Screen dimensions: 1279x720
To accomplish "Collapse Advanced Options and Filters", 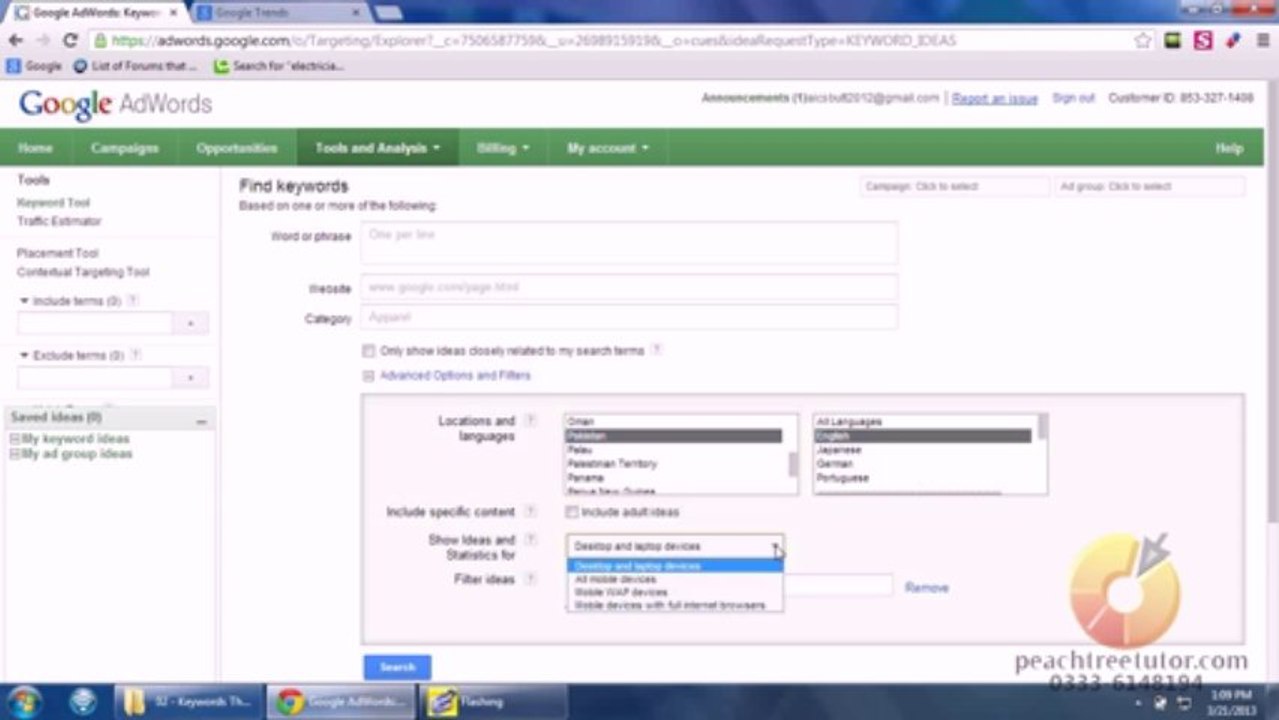I will coord(368,376).
